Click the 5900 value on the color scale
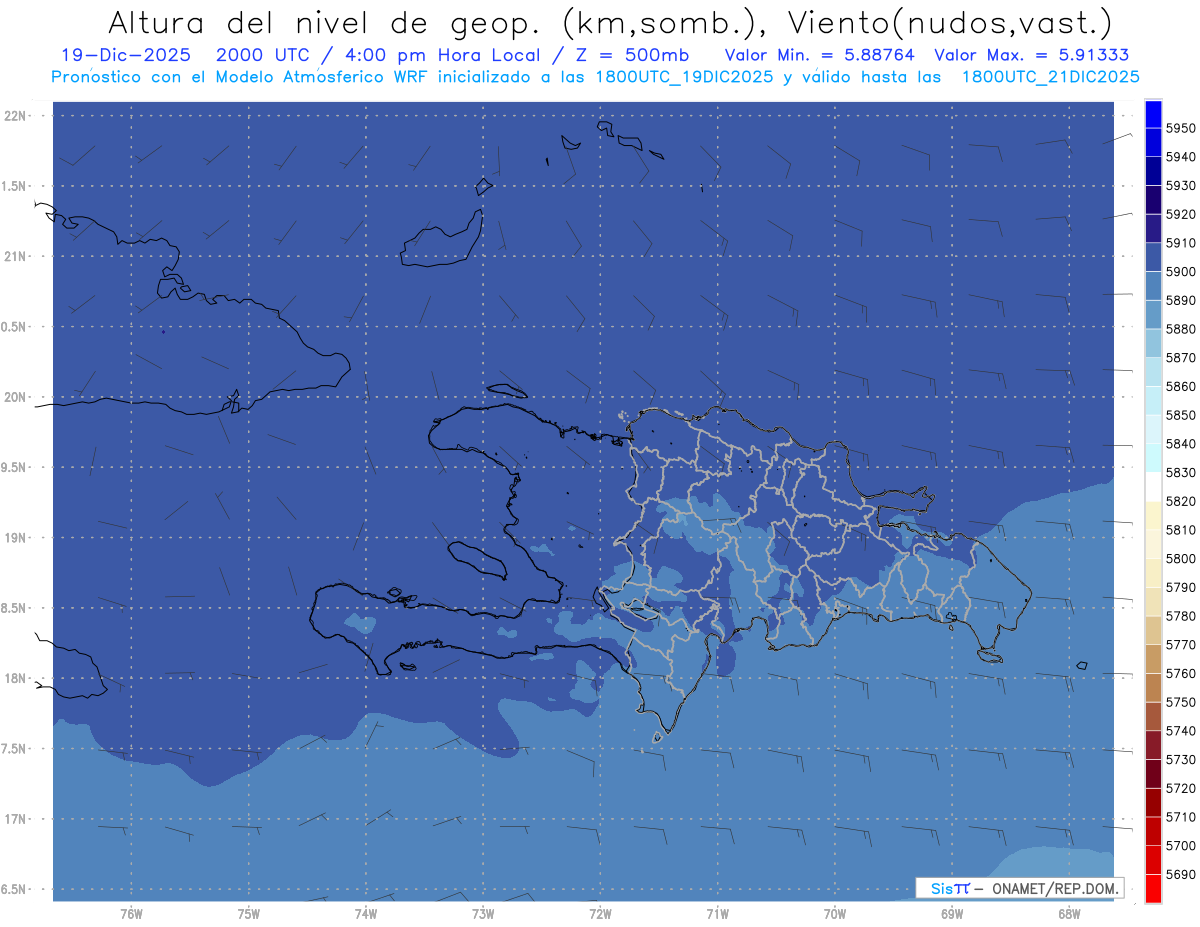Viewport: 1200px width, 927px height. (1181, 271)
